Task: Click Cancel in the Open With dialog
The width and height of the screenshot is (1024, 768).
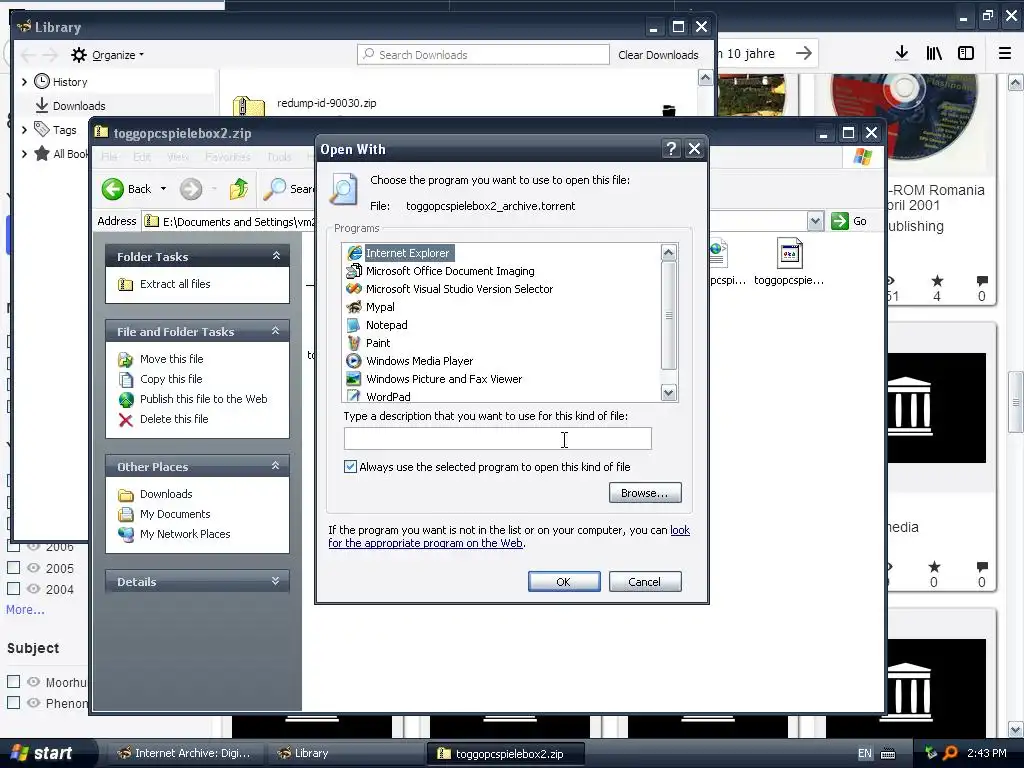Action: (645, 582)
